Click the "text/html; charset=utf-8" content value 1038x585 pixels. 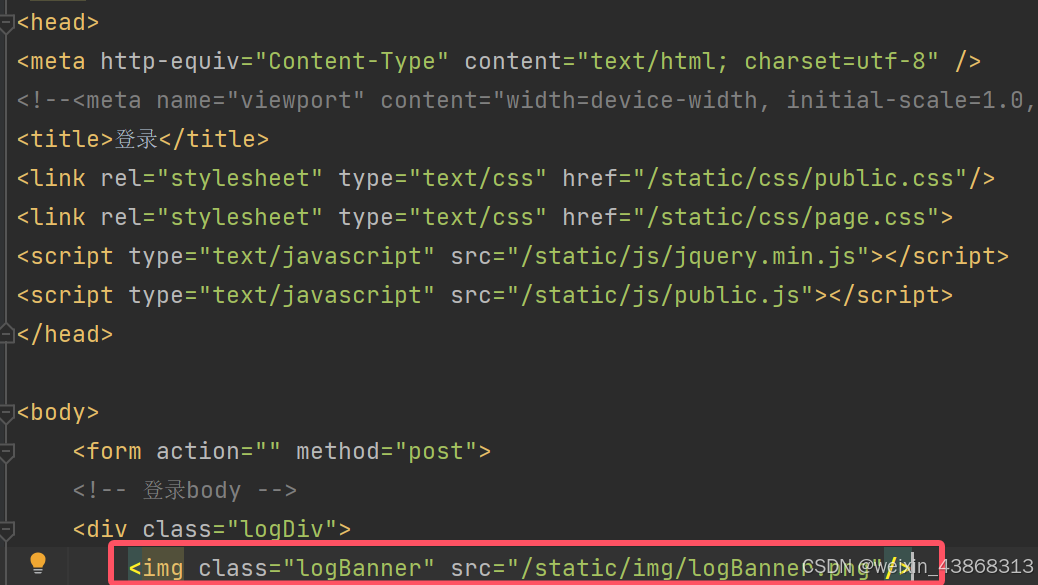757,62
